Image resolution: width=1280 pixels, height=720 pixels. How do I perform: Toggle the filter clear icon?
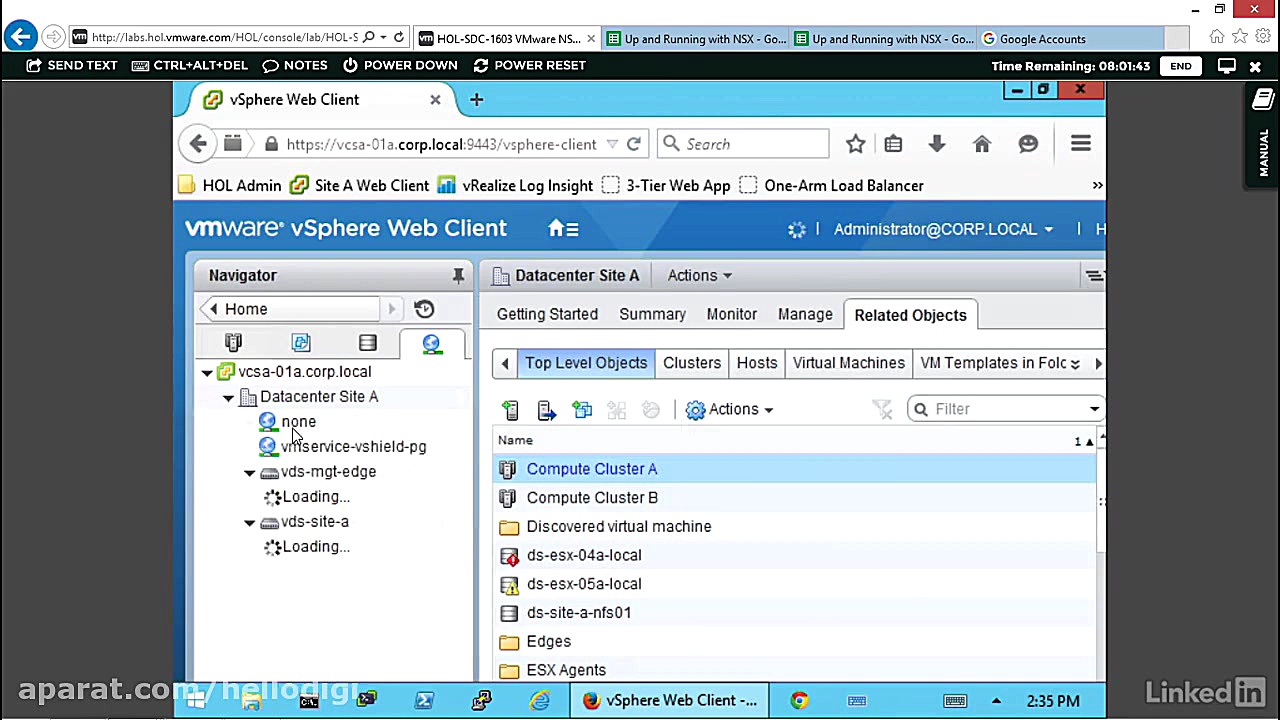[x=882, y=409]
